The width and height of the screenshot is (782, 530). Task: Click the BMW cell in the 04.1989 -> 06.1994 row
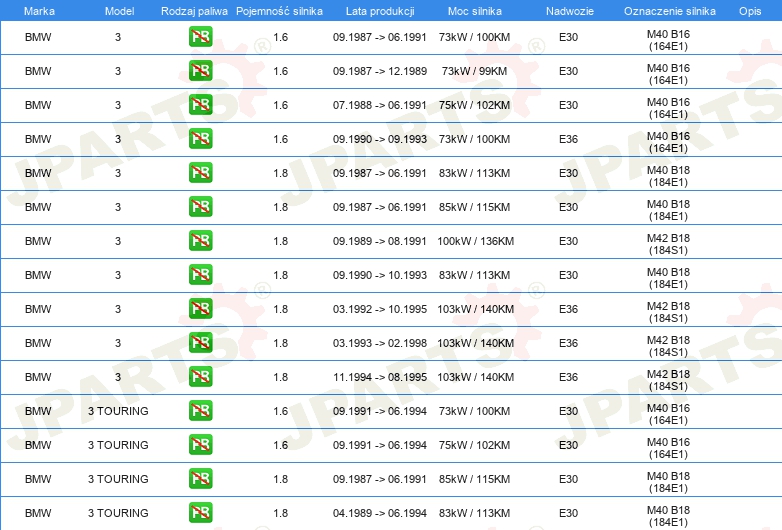pos(38,513)
